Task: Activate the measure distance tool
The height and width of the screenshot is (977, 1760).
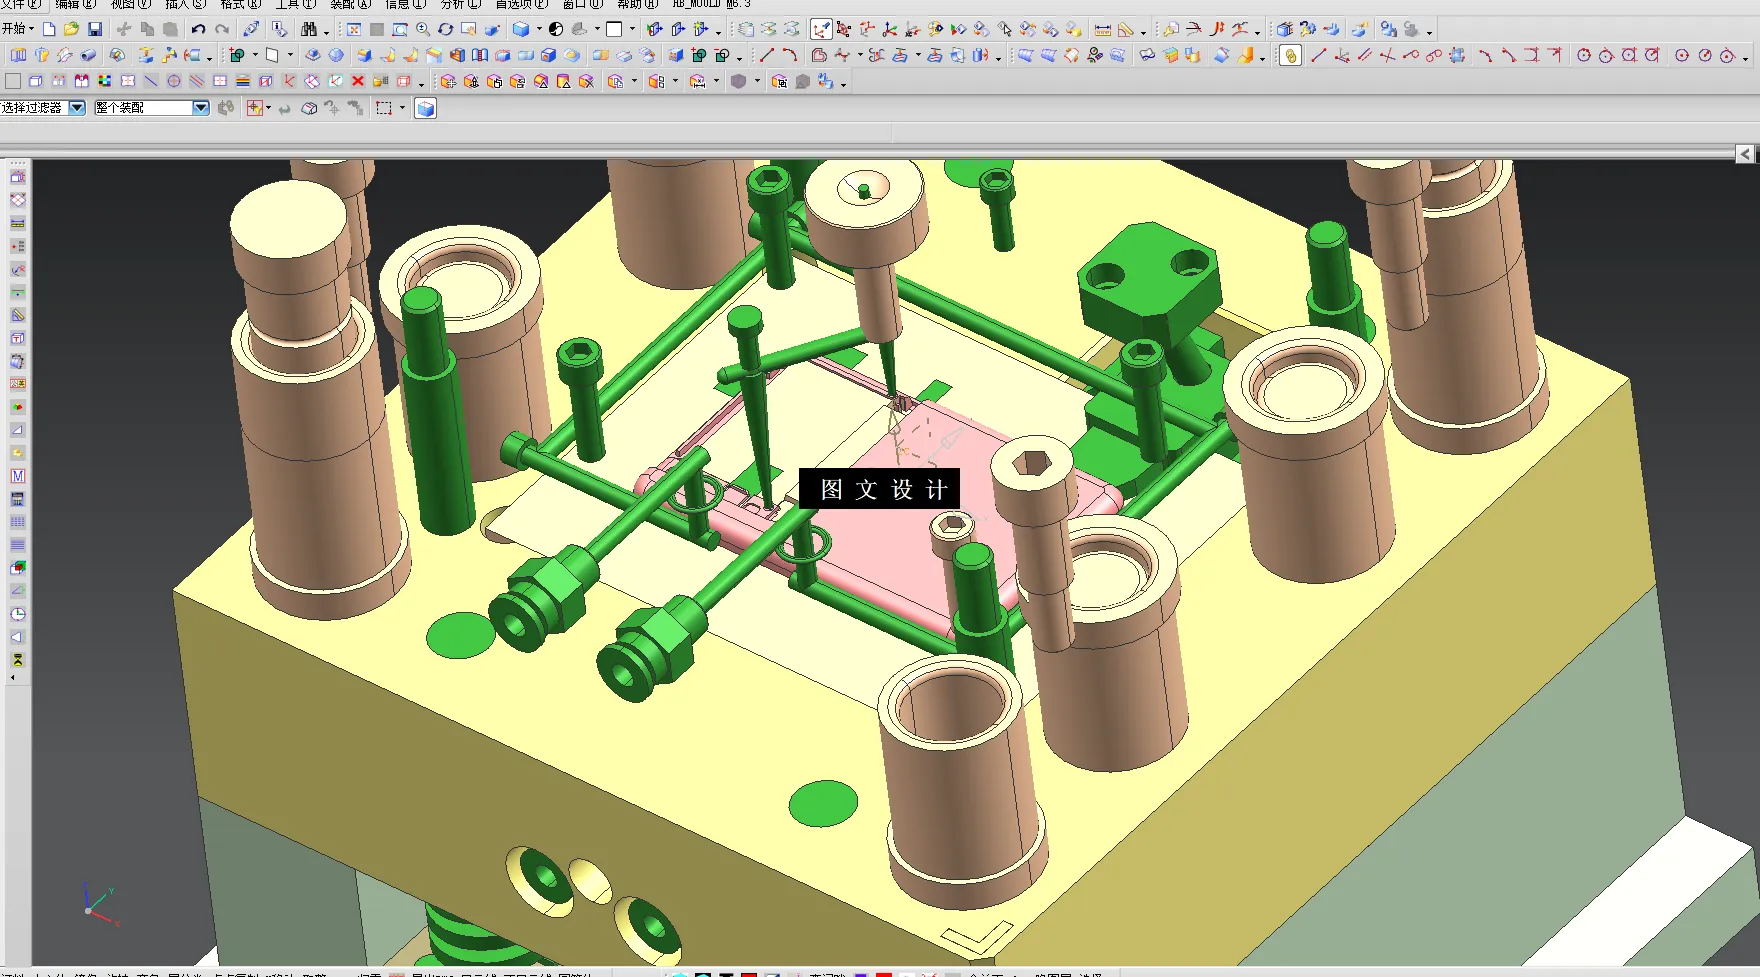Action: (x=1101, y=29)
